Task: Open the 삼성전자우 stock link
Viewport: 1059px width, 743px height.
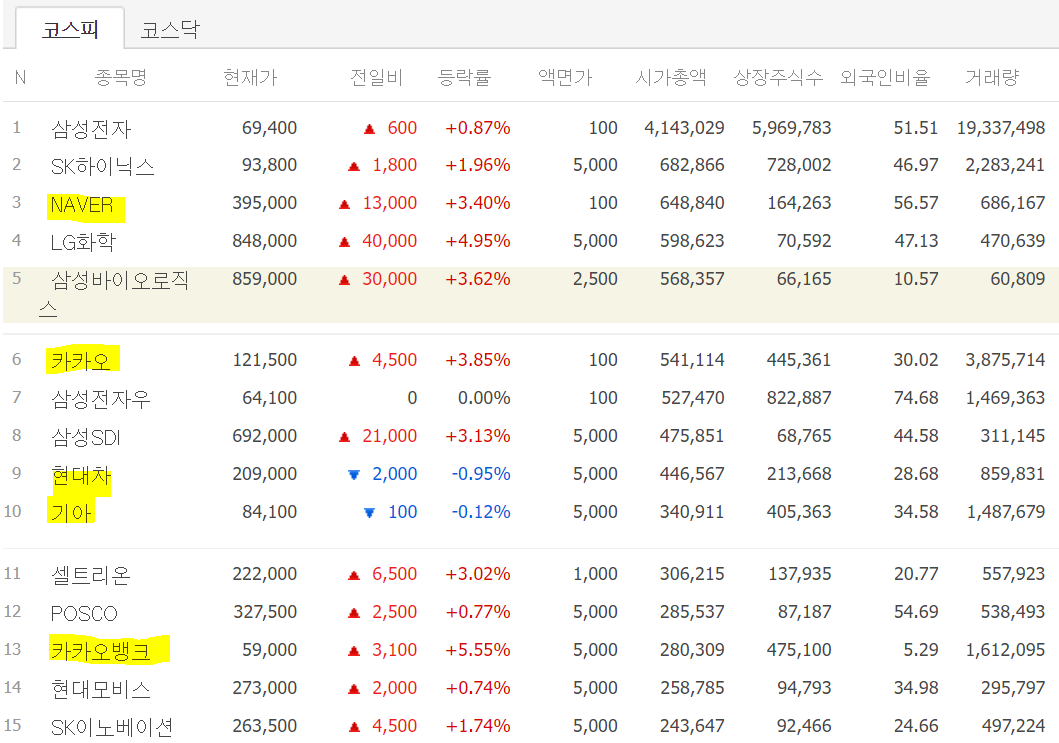Action: click(101, 399)
